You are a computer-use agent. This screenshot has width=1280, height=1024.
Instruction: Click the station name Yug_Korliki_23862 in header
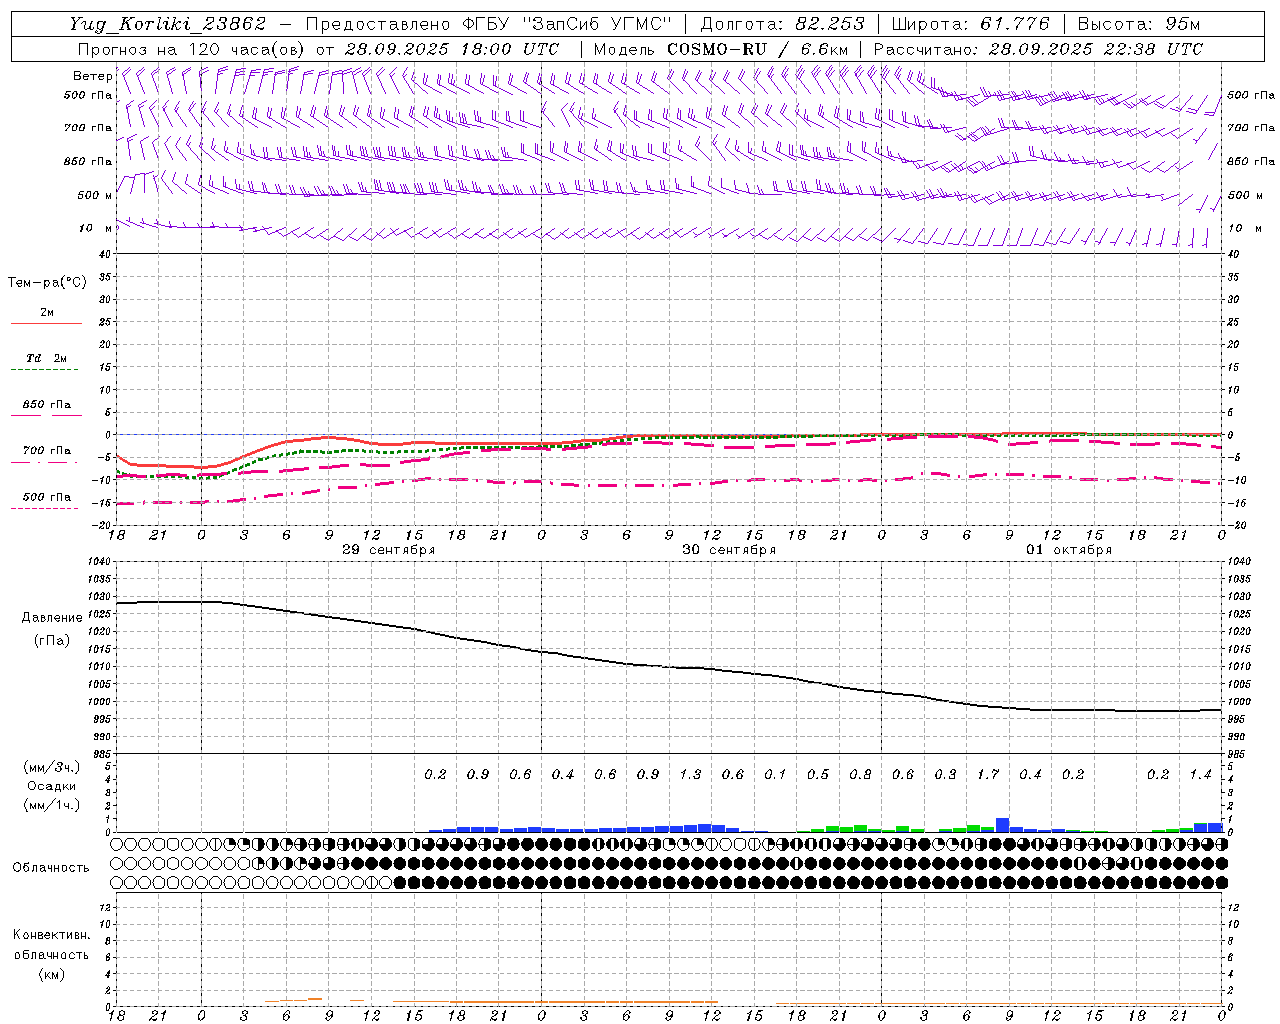point(167,24)
